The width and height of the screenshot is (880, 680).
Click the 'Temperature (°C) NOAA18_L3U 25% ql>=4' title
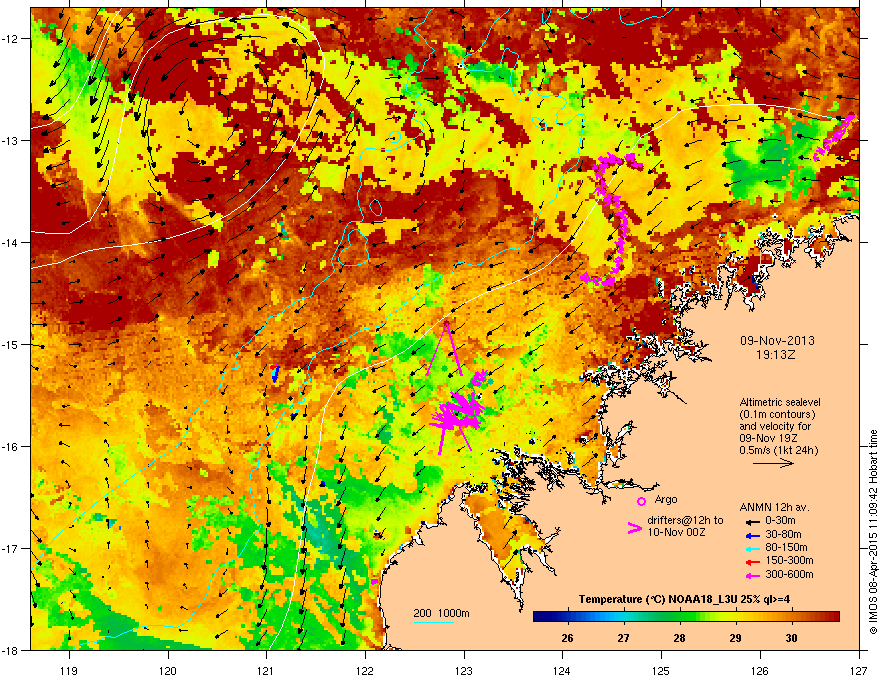tap(684, 599)
